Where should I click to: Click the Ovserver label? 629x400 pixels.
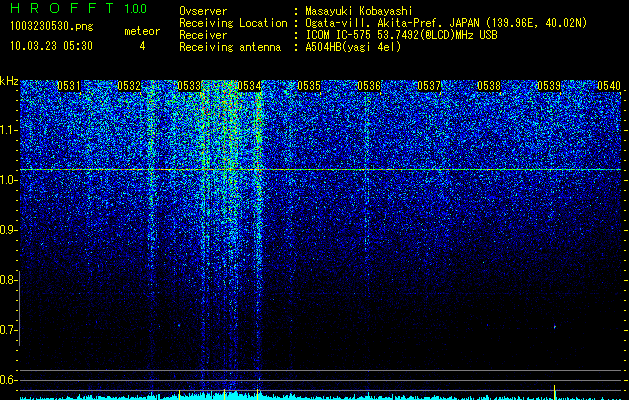(x=203, y=11)
